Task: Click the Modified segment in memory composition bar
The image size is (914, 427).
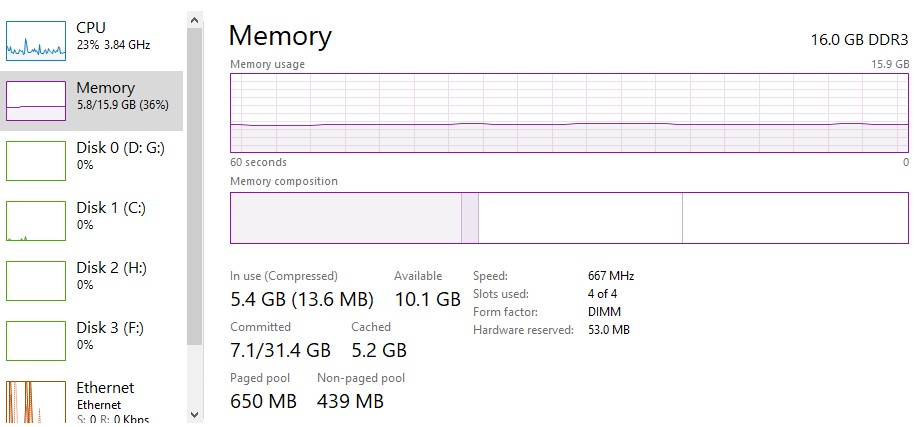Action: (470, 217)
